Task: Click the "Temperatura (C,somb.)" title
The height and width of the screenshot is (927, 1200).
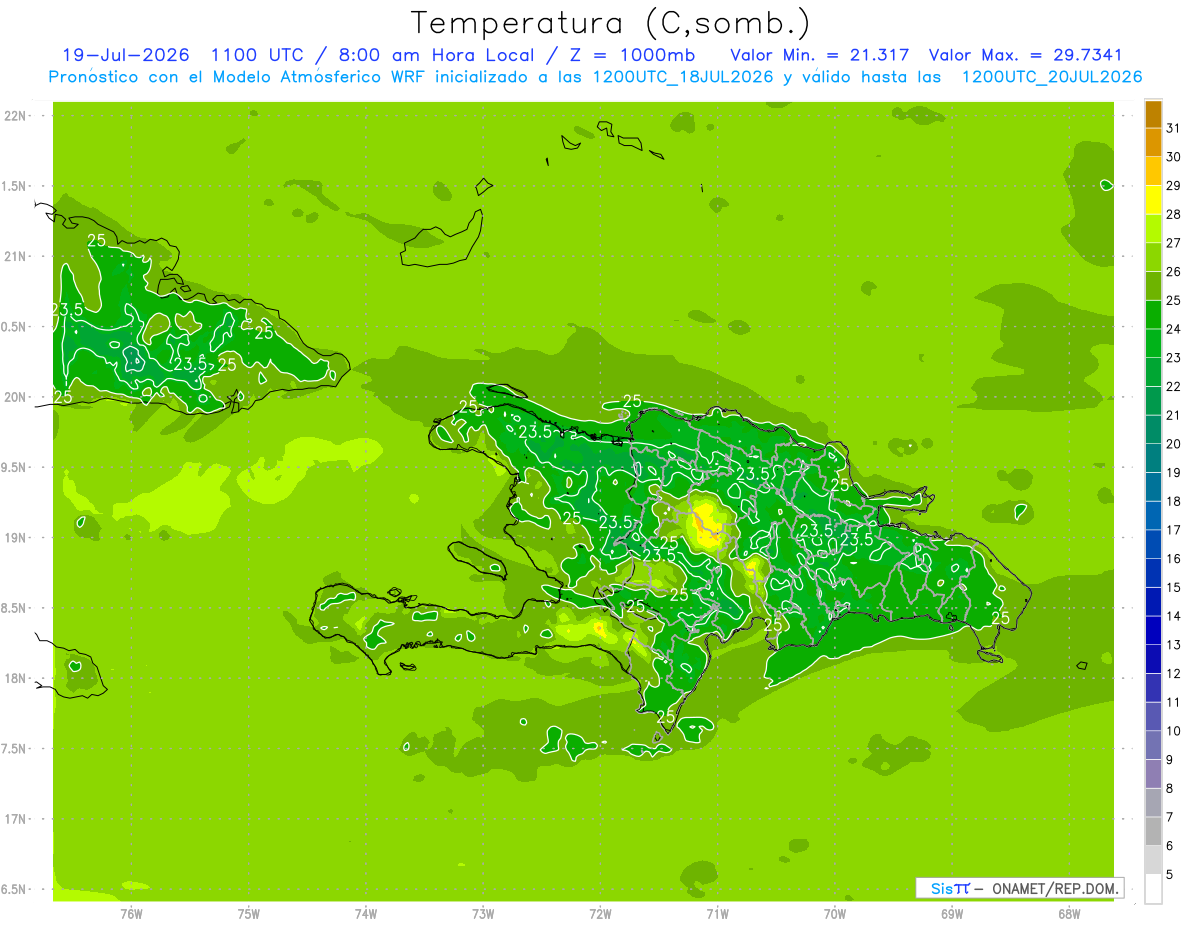Action: pos(610,22)
